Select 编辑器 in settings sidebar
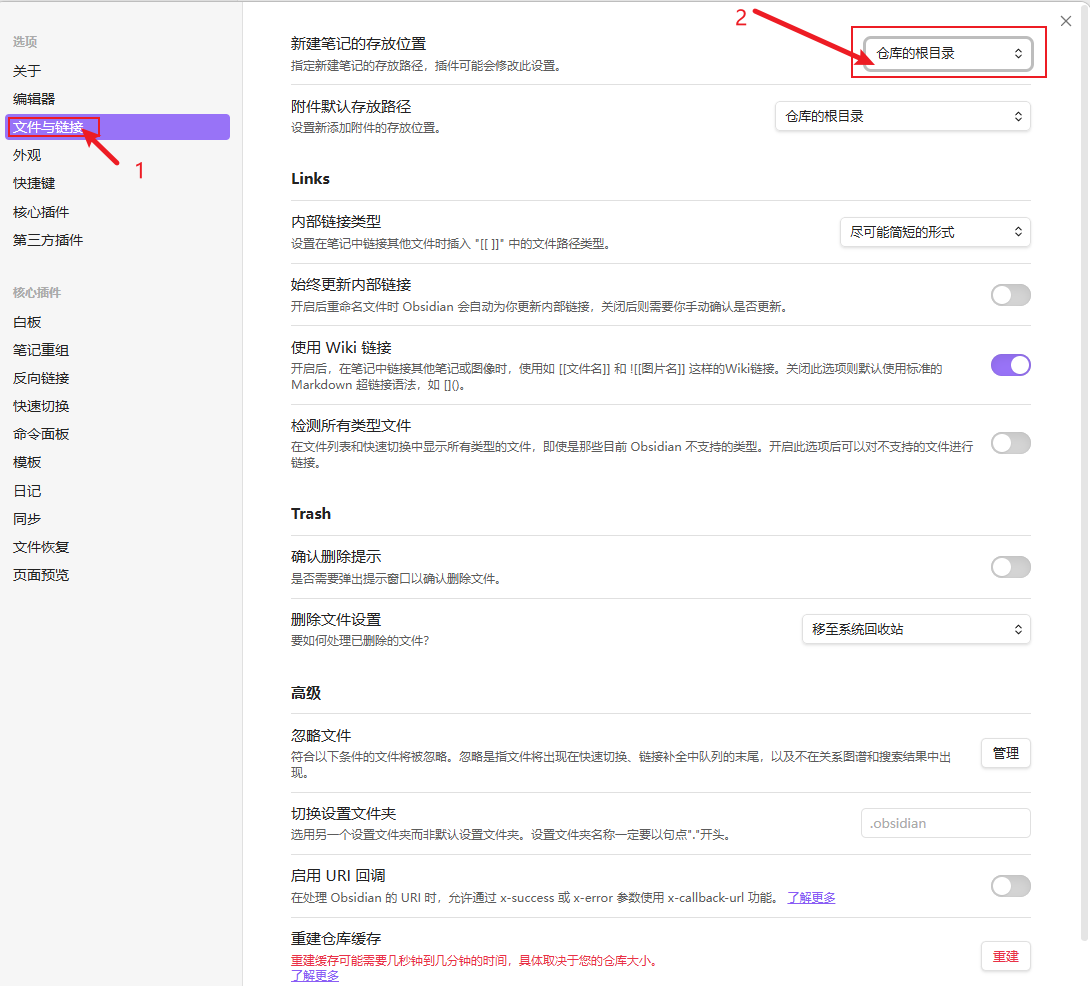Viewport: 1090px width, 986px height. 34,99
